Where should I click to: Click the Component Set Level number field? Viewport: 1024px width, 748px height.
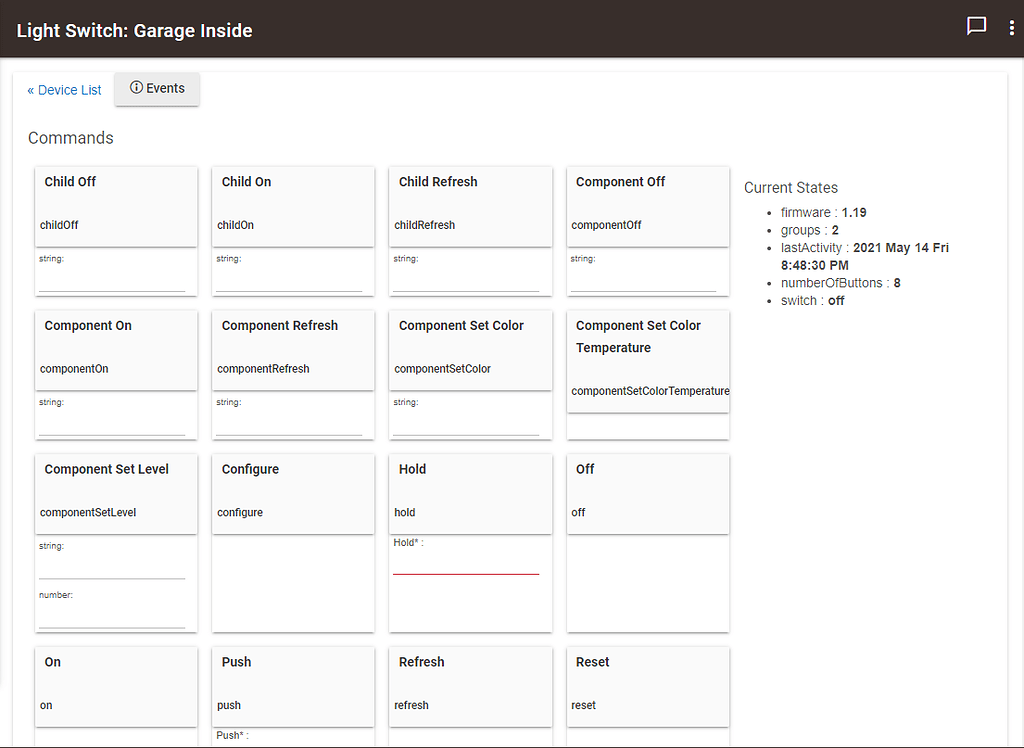point(112,618)
